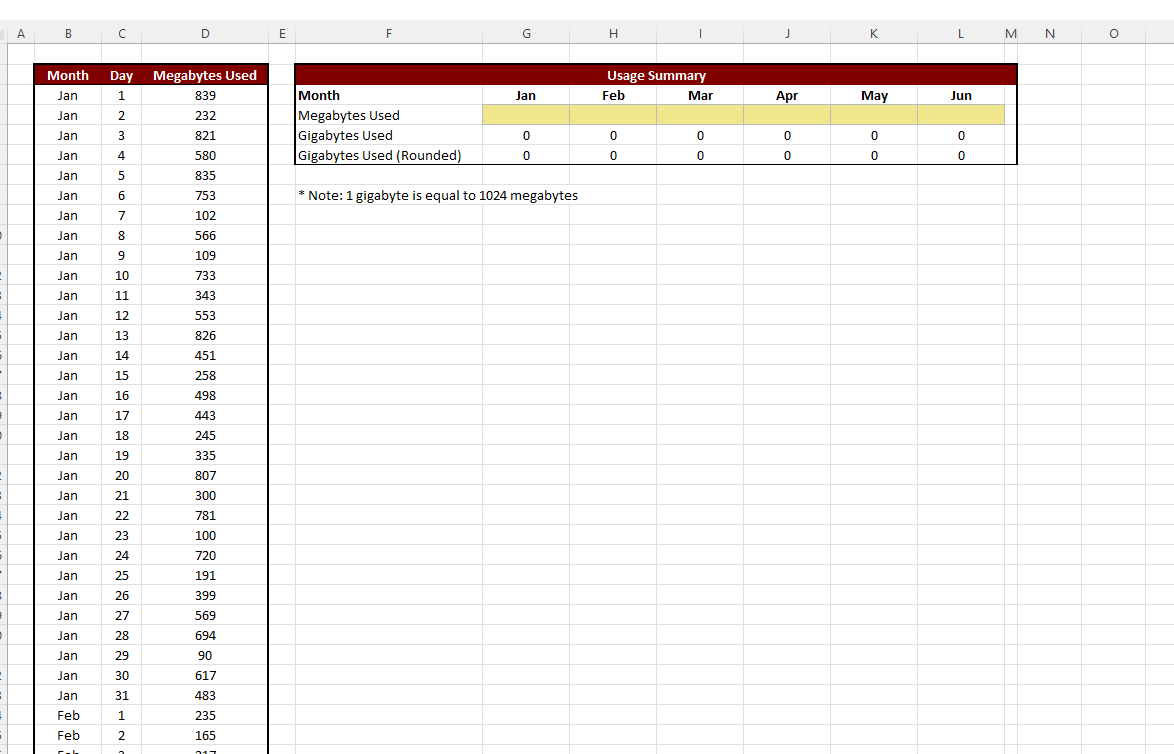Select the yellow May Megabytes Used cell
Screen dimensions: 1174x754
874,115
